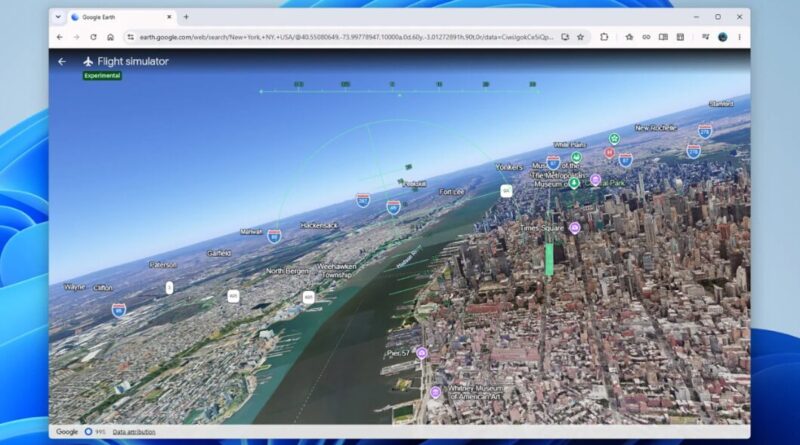Image resolution: width=800 pixels, height=445 pixels.
Task: Click the Fort Lee label
Action: click(452, 192)
